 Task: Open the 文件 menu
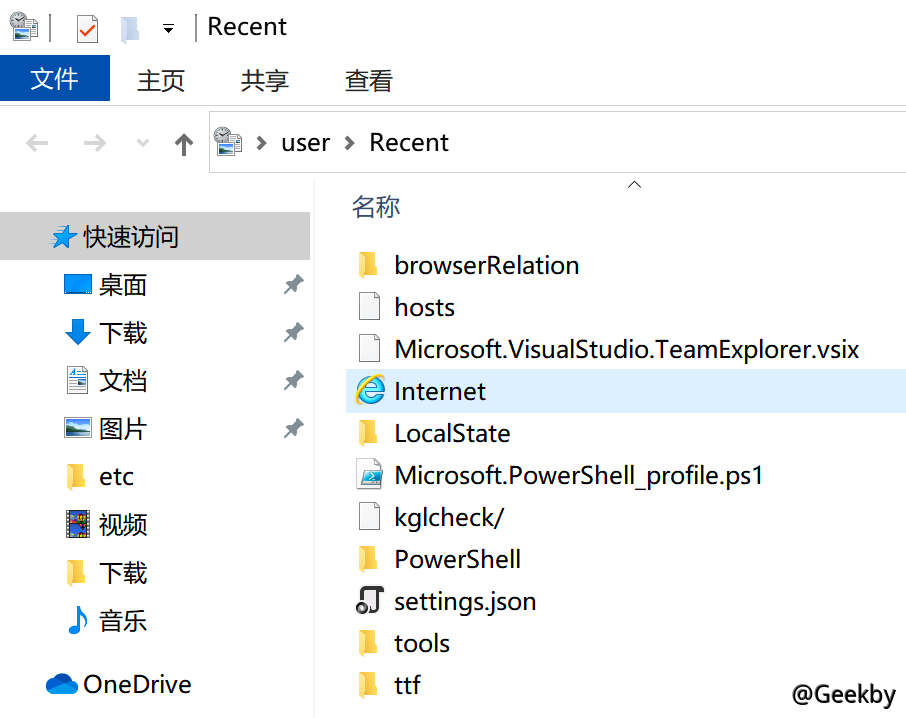pyautogui.click(x=55, y=80)
